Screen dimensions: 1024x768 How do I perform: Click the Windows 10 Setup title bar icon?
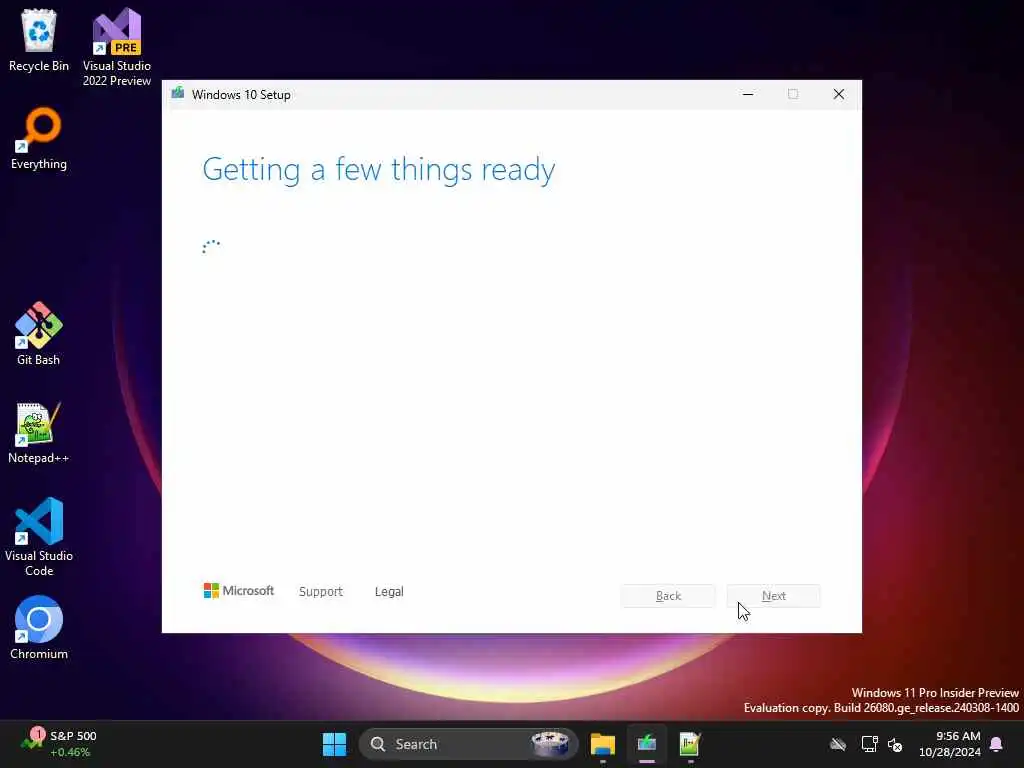[x=178, y=93]
